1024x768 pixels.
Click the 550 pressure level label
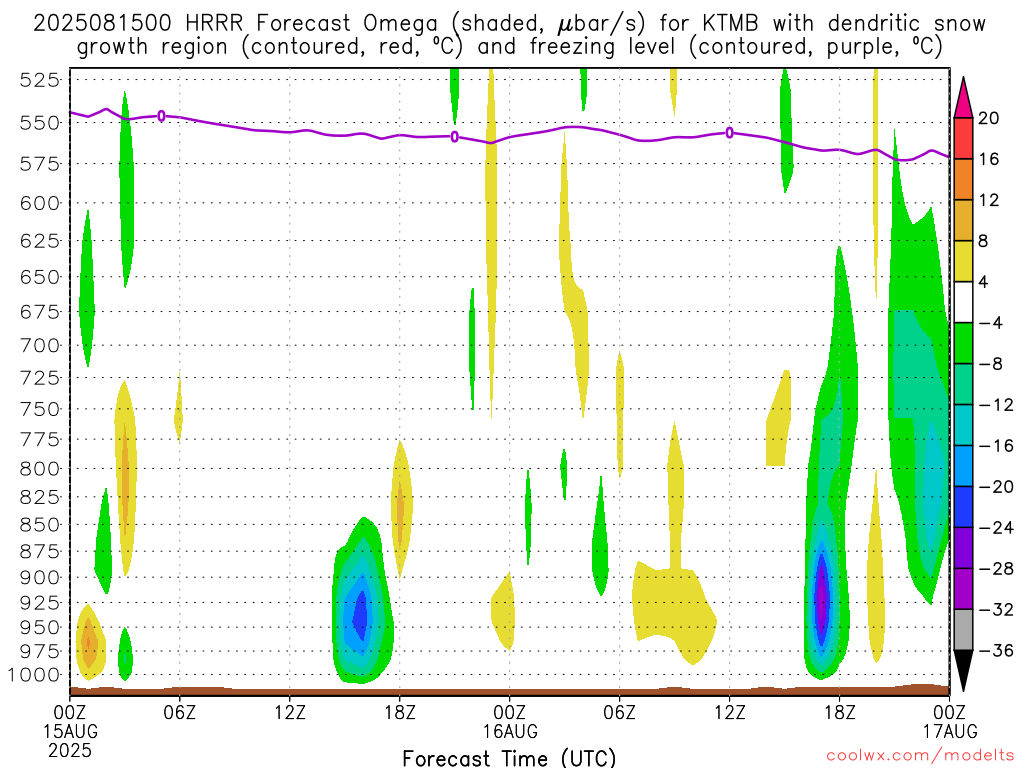[x=39, y=123]
